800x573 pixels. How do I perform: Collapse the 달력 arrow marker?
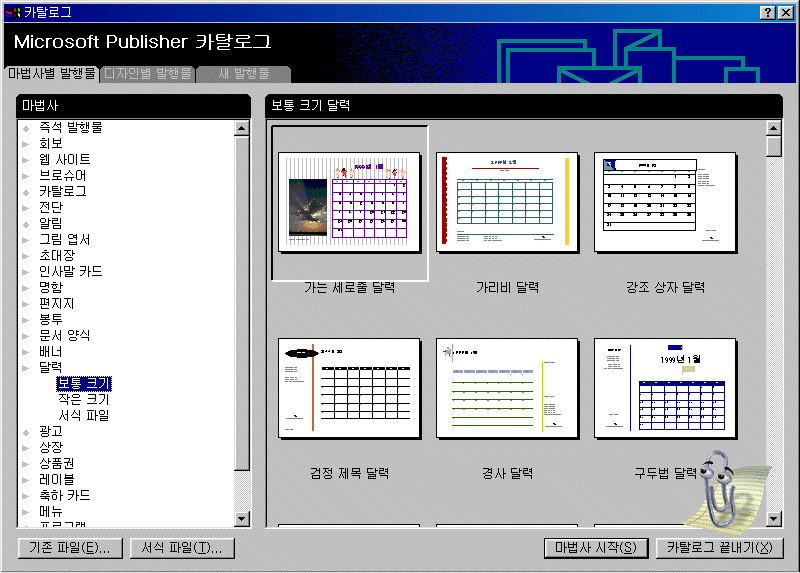pyautogui.click(x=26, y=368)
